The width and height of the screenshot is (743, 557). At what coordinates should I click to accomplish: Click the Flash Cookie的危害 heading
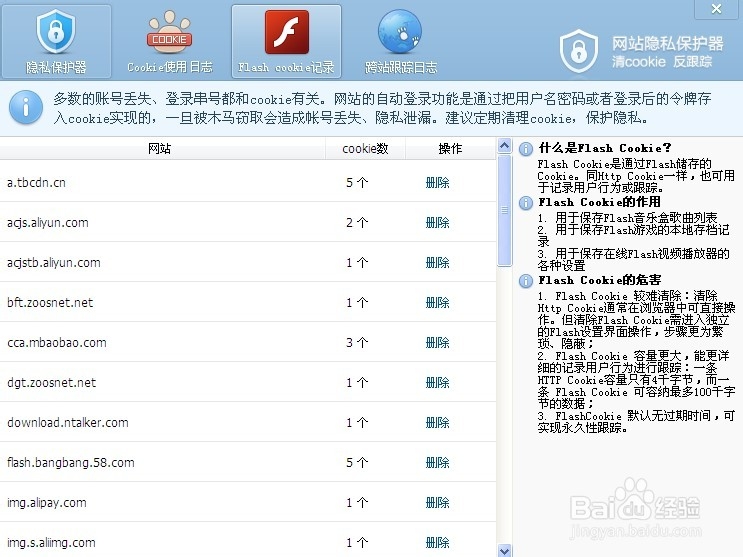pos(599,280)
